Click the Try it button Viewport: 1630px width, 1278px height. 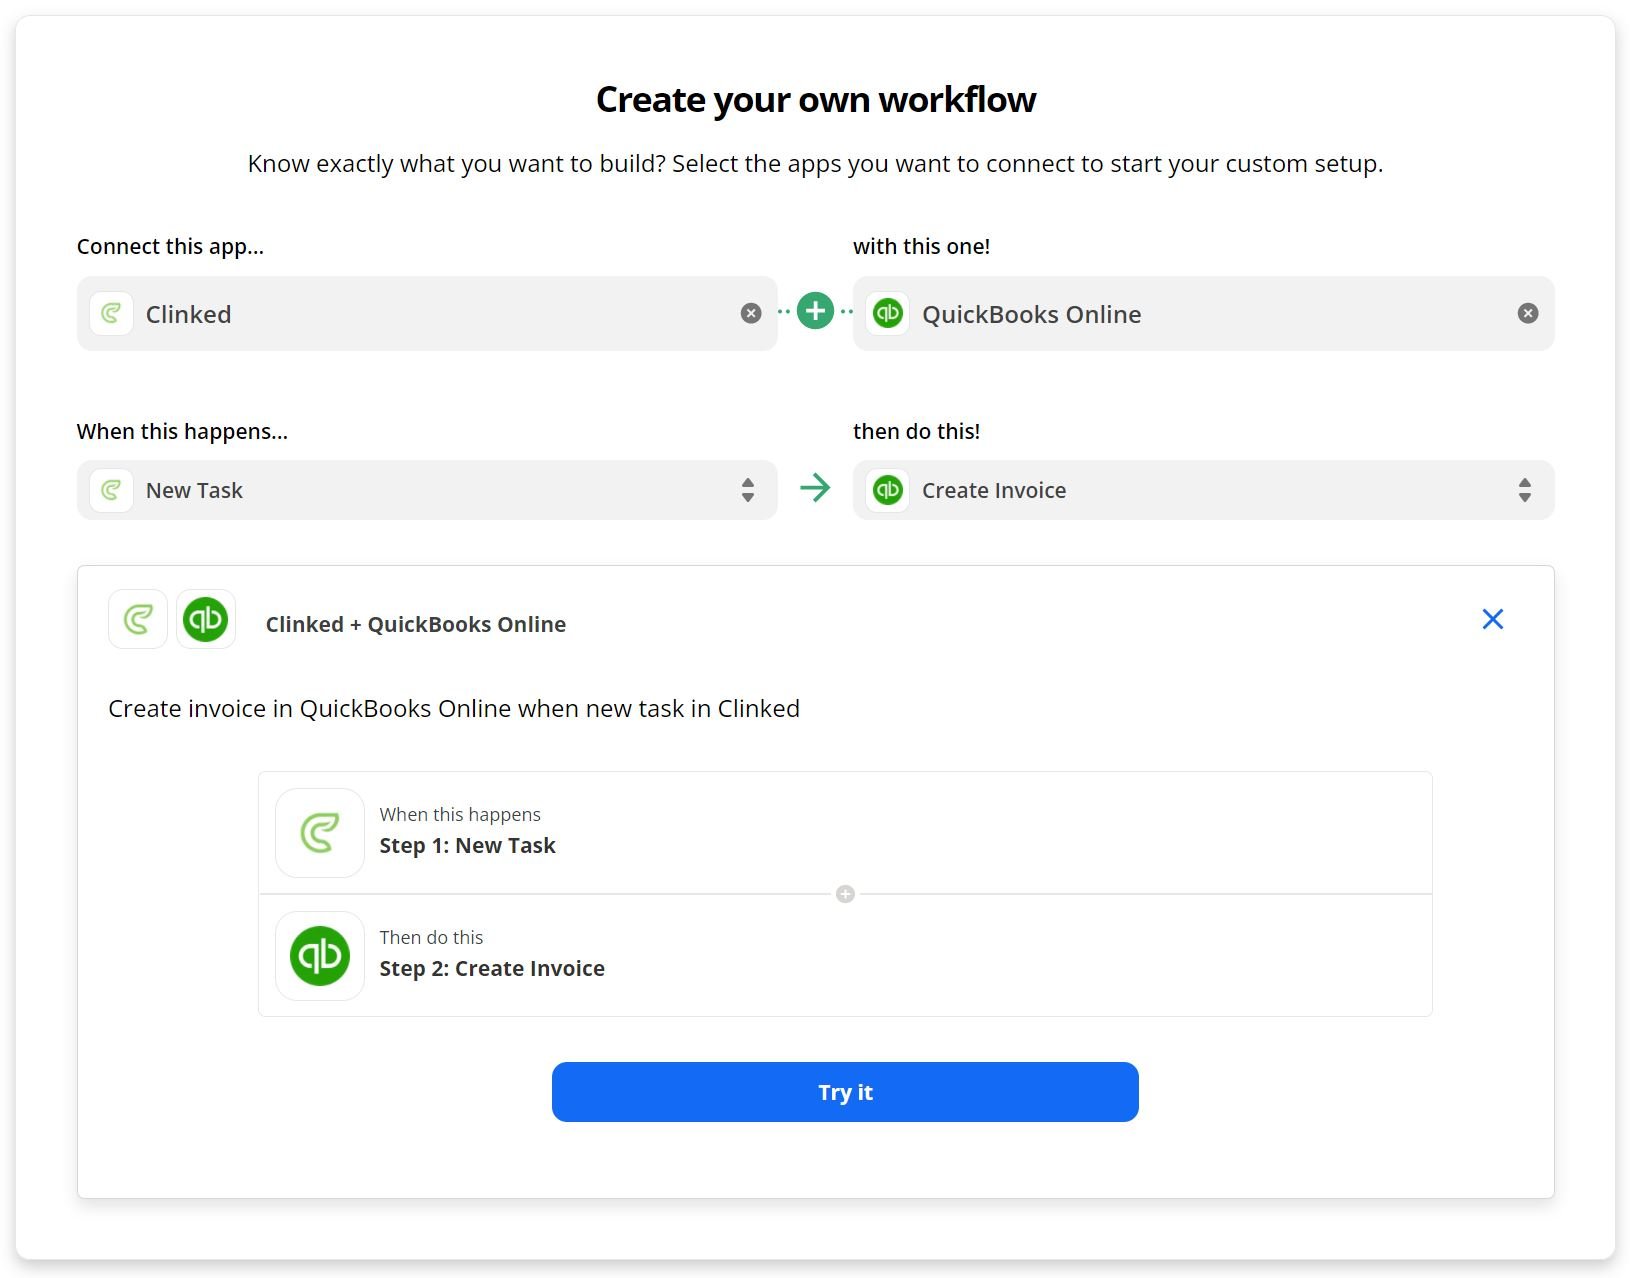point(845,1092)
